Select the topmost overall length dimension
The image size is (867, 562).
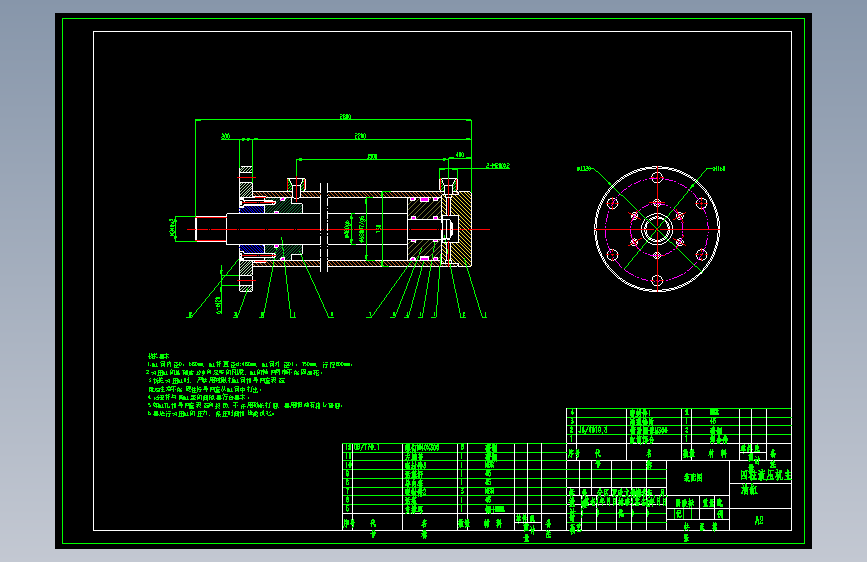(345, 117)
